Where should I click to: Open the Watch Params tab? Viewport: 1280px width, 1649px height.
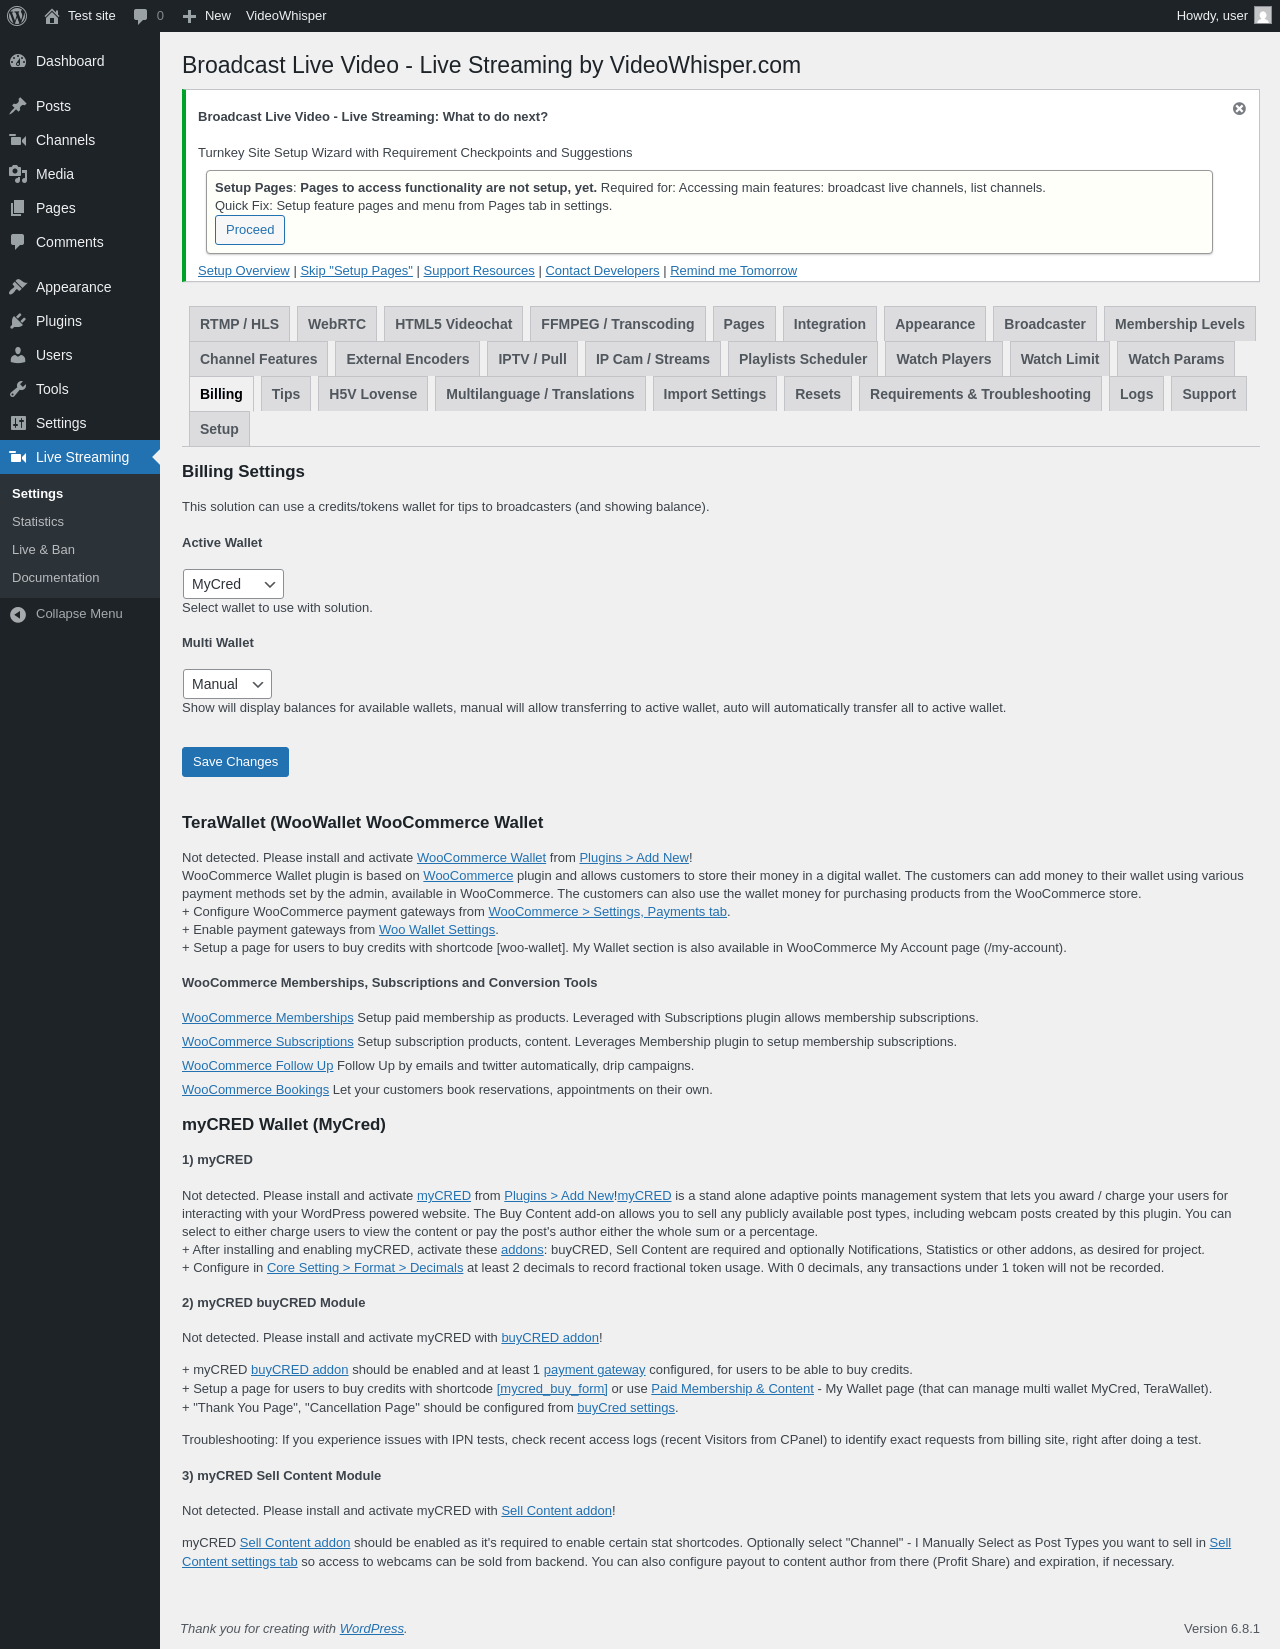click(x=1176, y=359)
